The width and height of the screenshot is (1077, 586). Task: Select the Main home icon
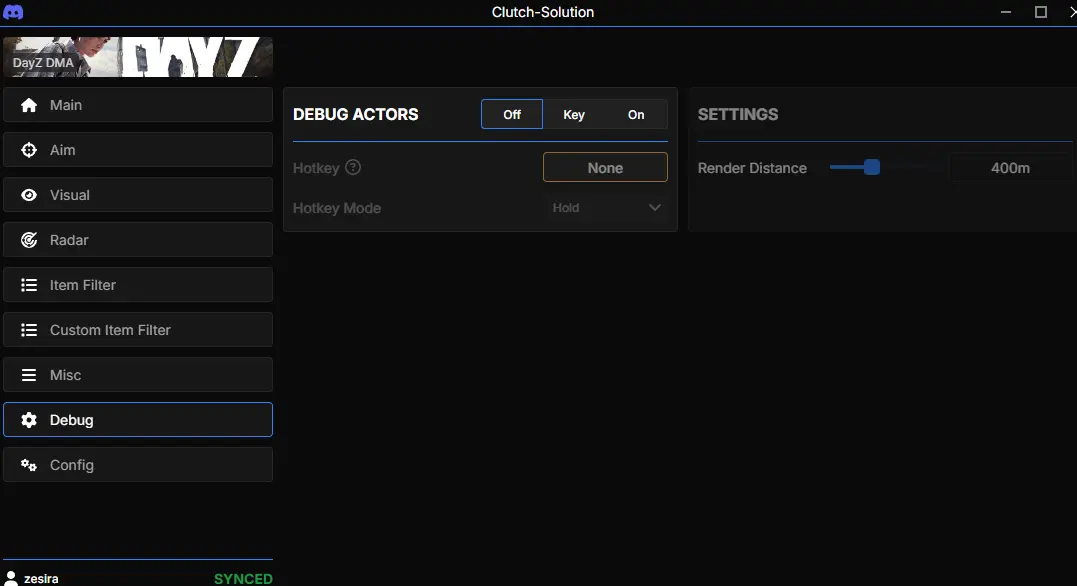28,104
